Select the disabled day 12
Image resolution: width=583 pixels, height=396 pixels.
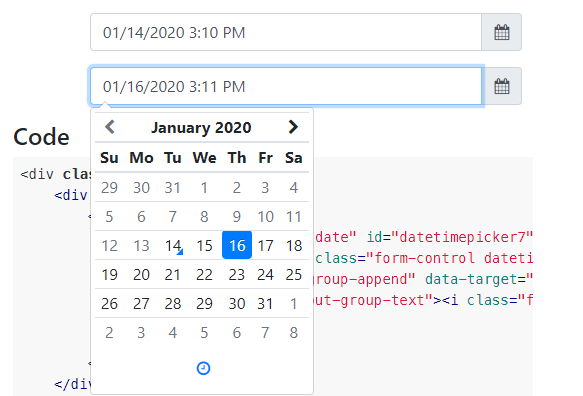(x=109, y=245)
